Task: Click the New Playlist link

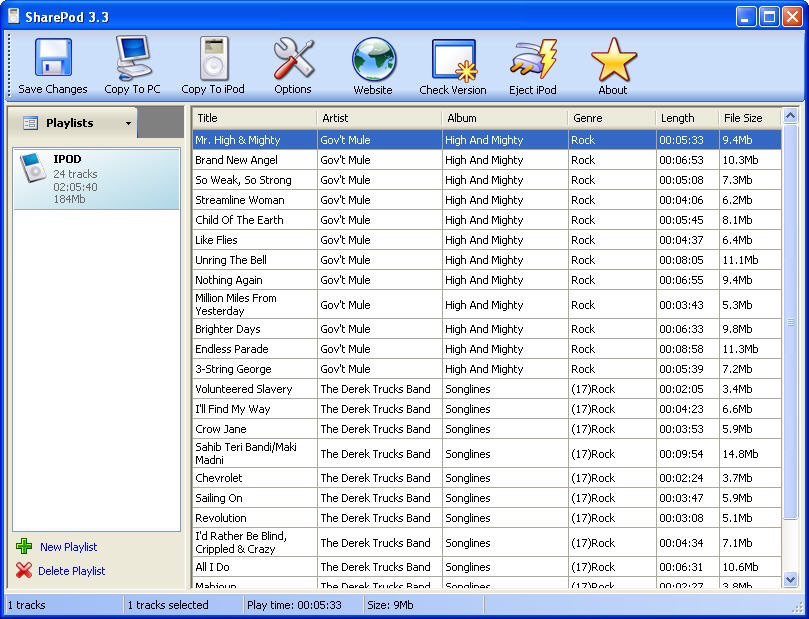Action: click(69, 547)
